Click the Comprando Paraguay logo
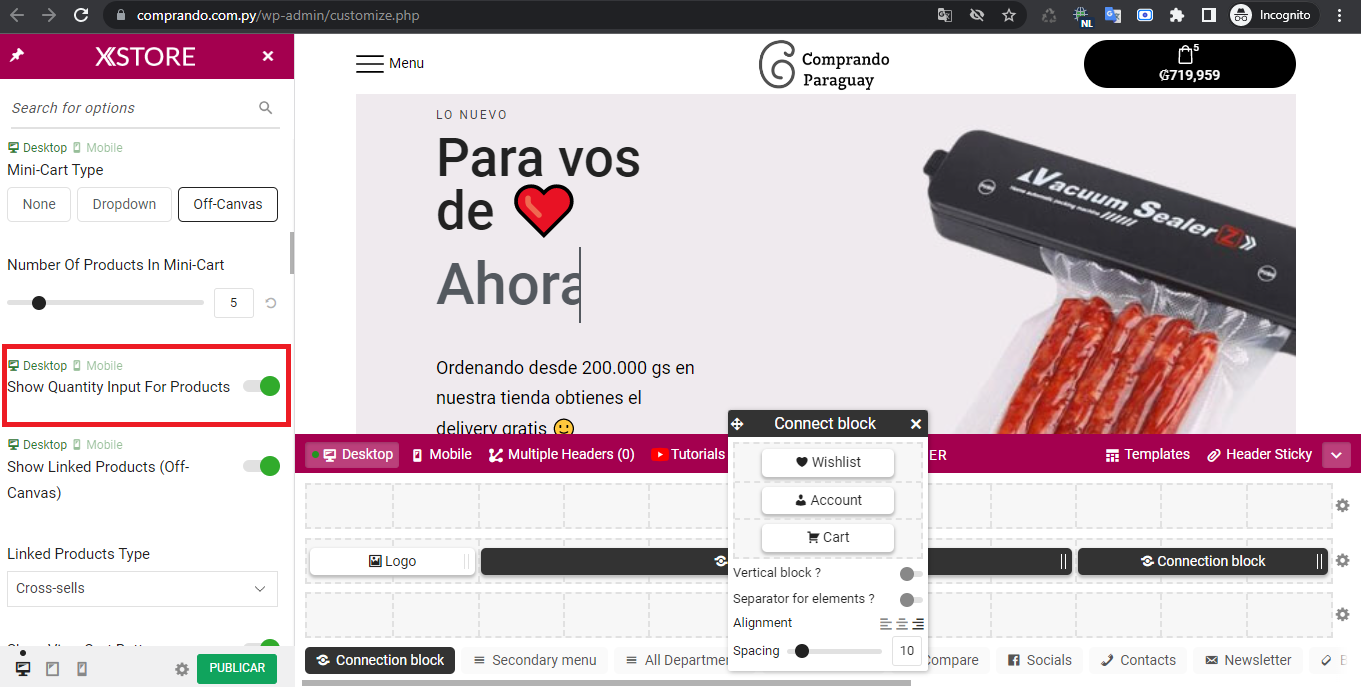Viewport: 1361px width, 687px height. (824, 65)
